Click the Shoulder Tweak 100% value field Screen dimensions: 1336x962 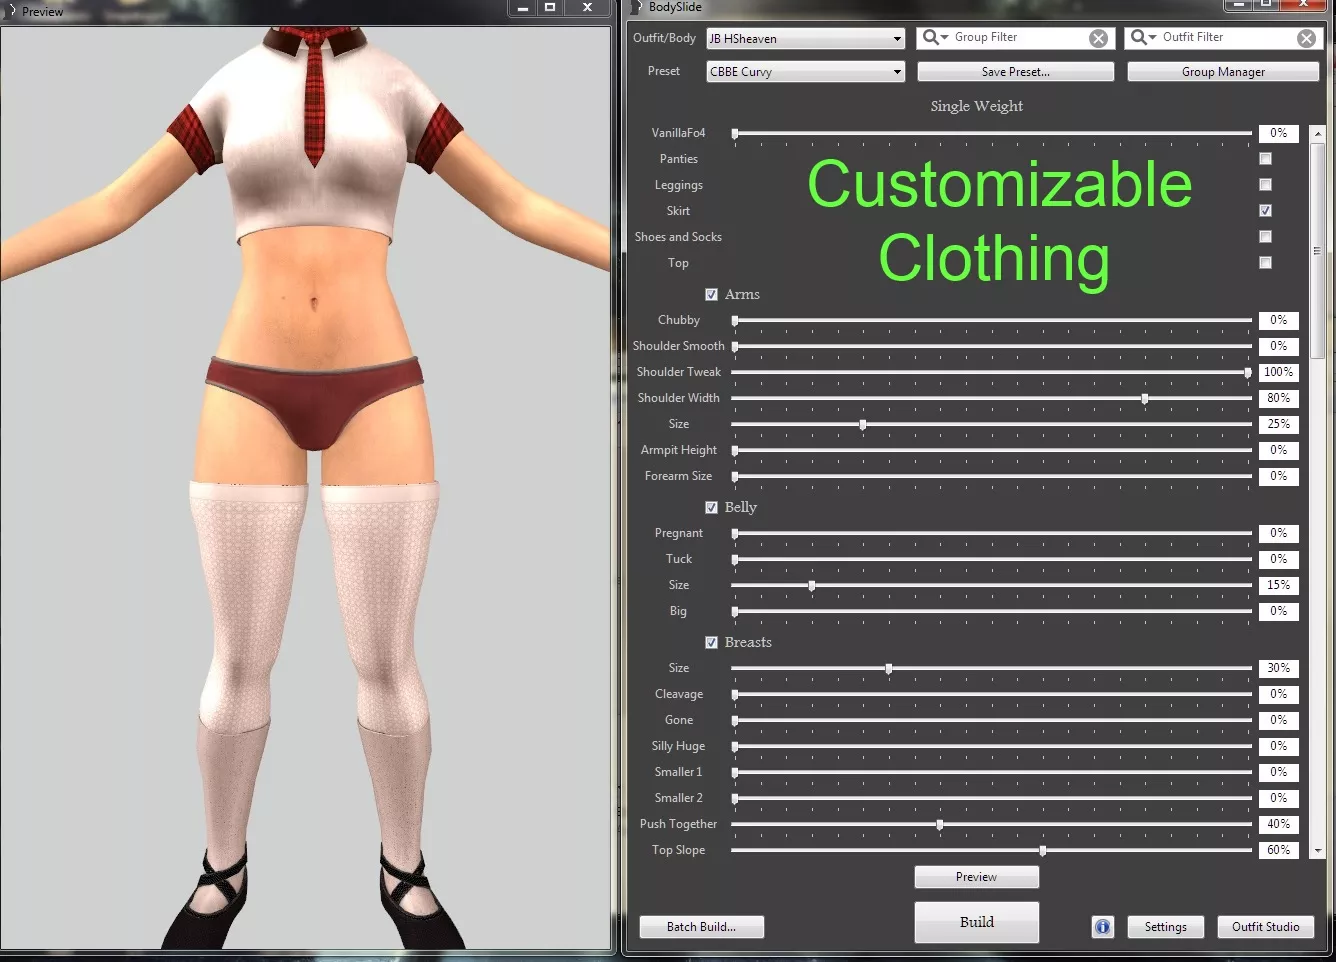(x=1278, y=372)
